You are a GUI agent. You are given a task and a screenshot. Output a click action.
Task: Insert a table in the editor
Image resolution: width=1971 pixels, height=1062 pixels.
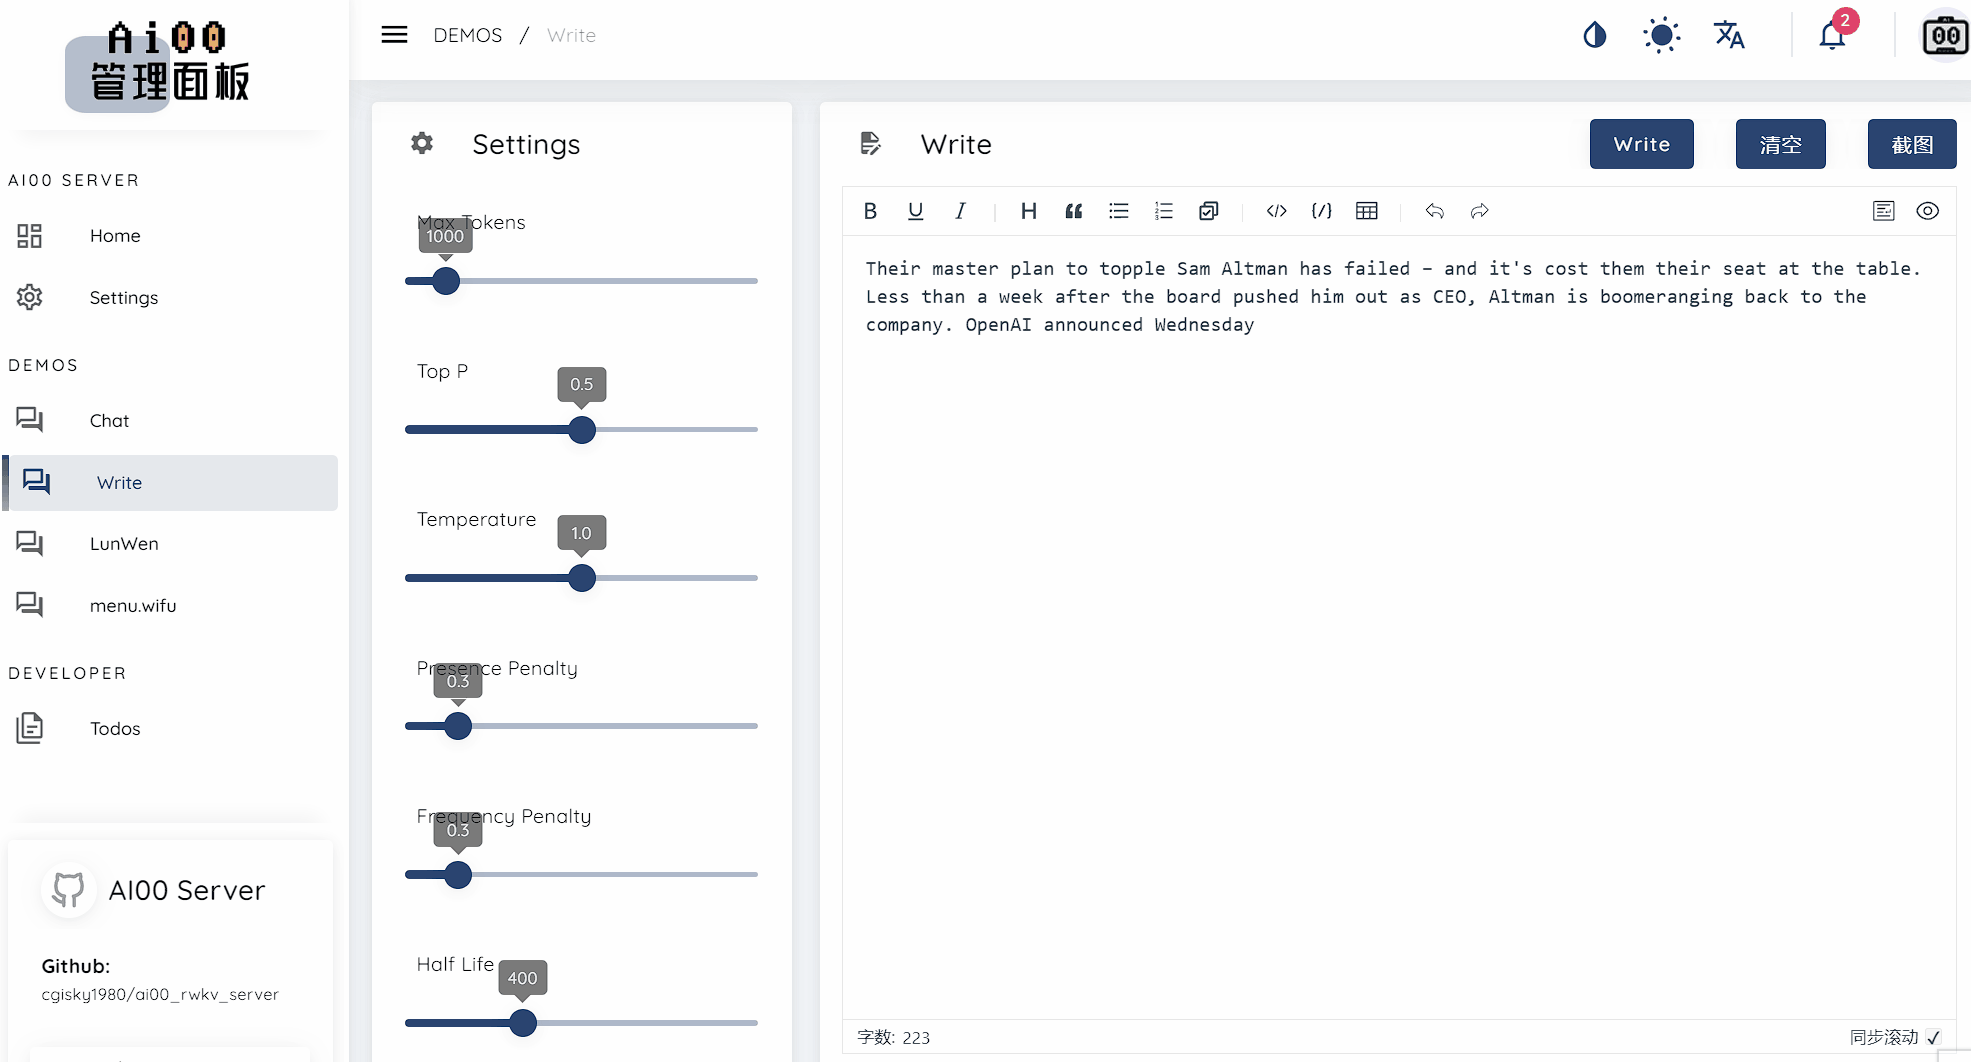point(1367,211)
